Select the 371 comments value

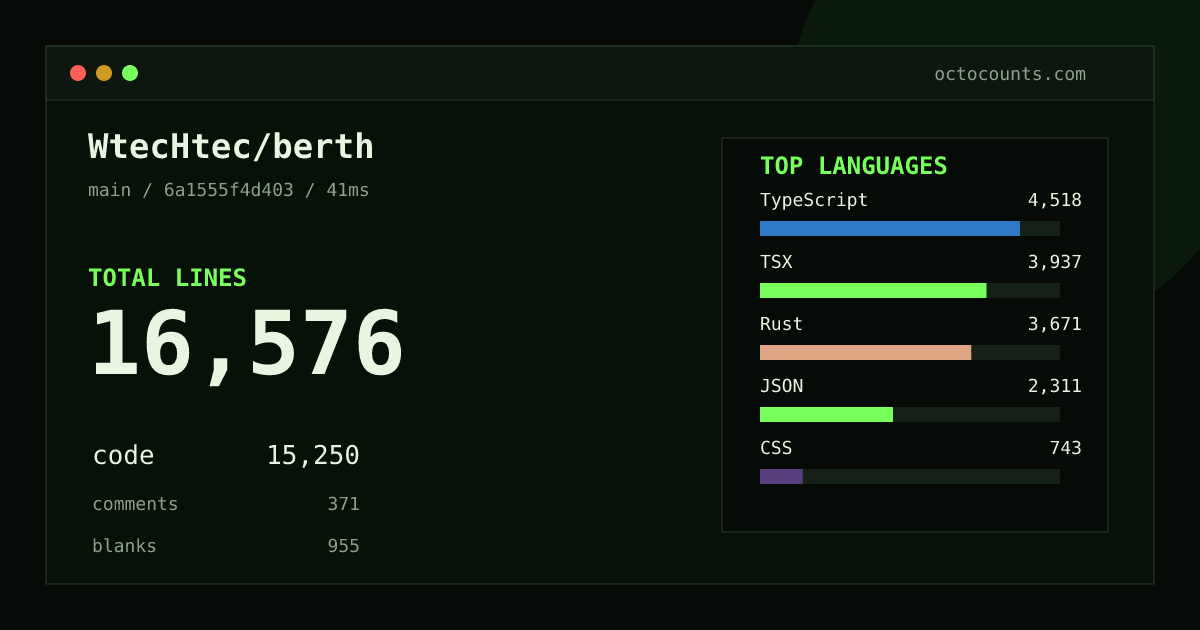pos(343,504)
